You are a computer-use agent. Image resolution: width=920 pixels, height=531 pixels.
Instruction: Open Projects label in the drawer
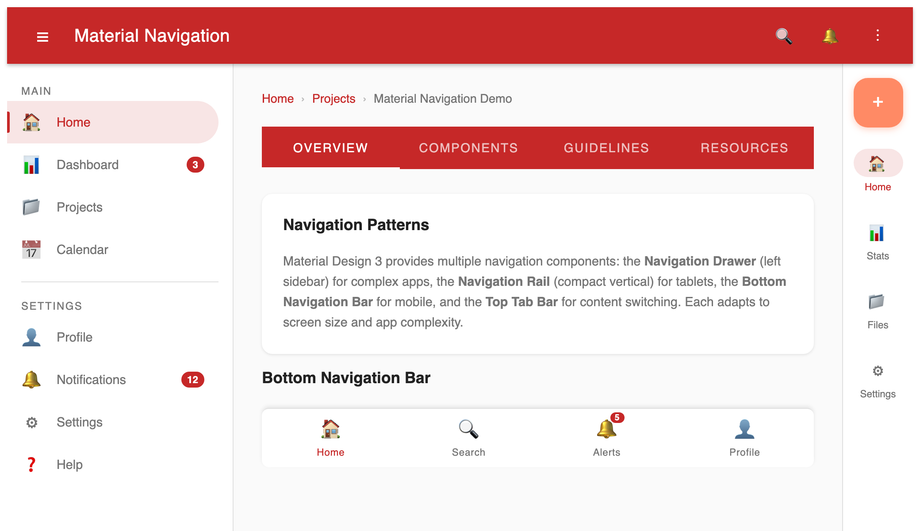coord(79,207)
